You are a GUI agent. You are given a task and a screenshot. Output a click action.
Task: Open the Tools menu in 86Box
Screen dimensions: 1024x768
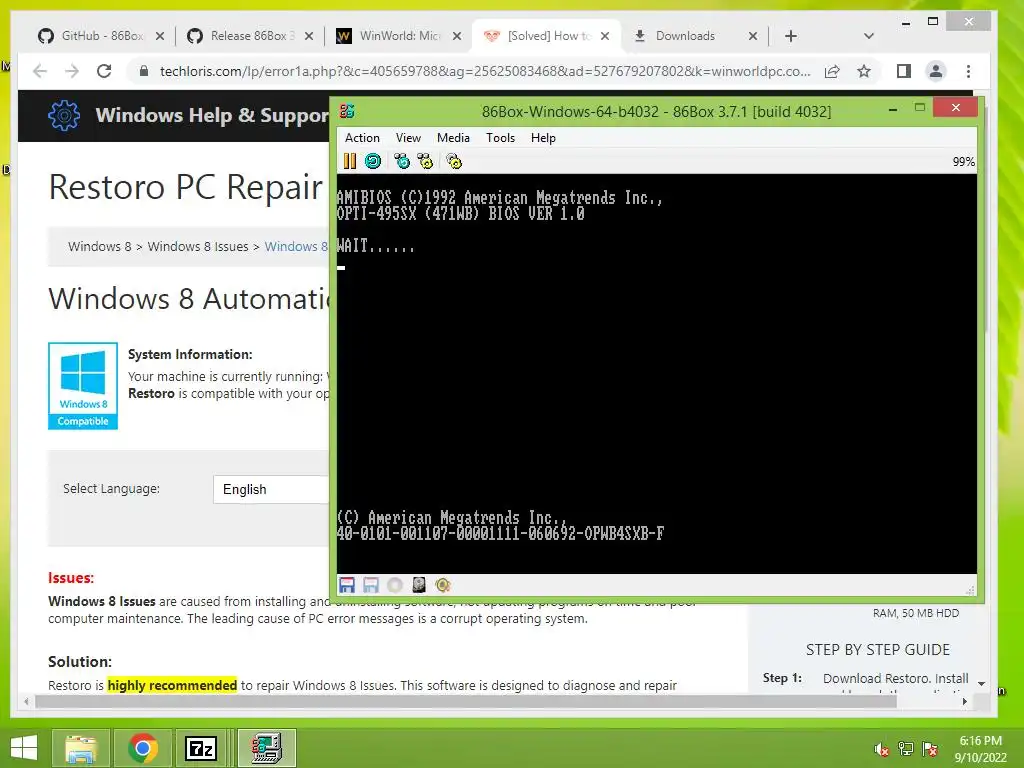(x=500, y=138)
